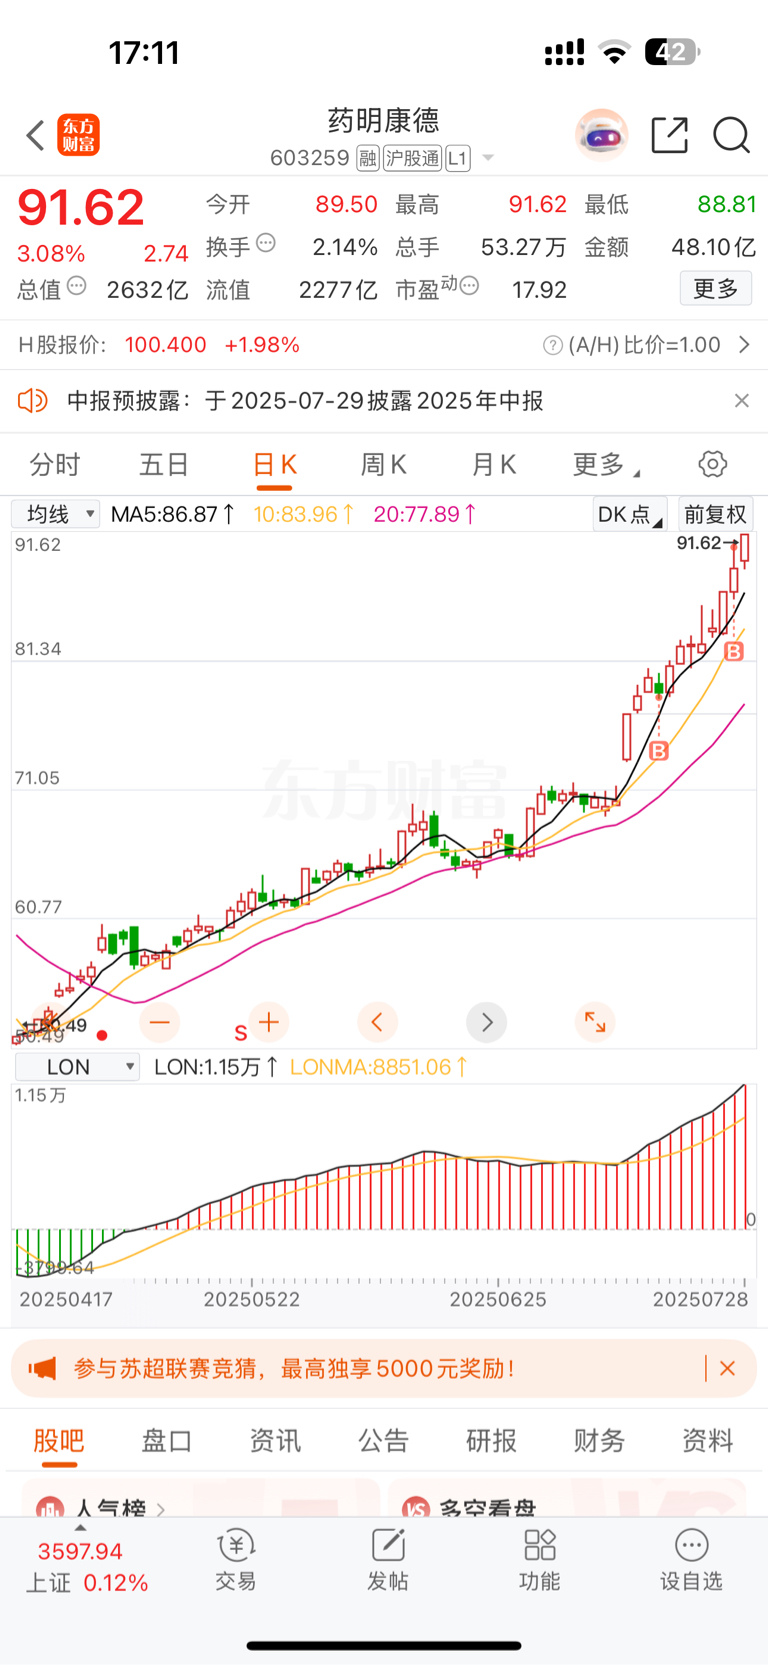Screen dimensions: 768x1665
Task: Tap the upper B buy marker
Action: [x=734, y=652]
